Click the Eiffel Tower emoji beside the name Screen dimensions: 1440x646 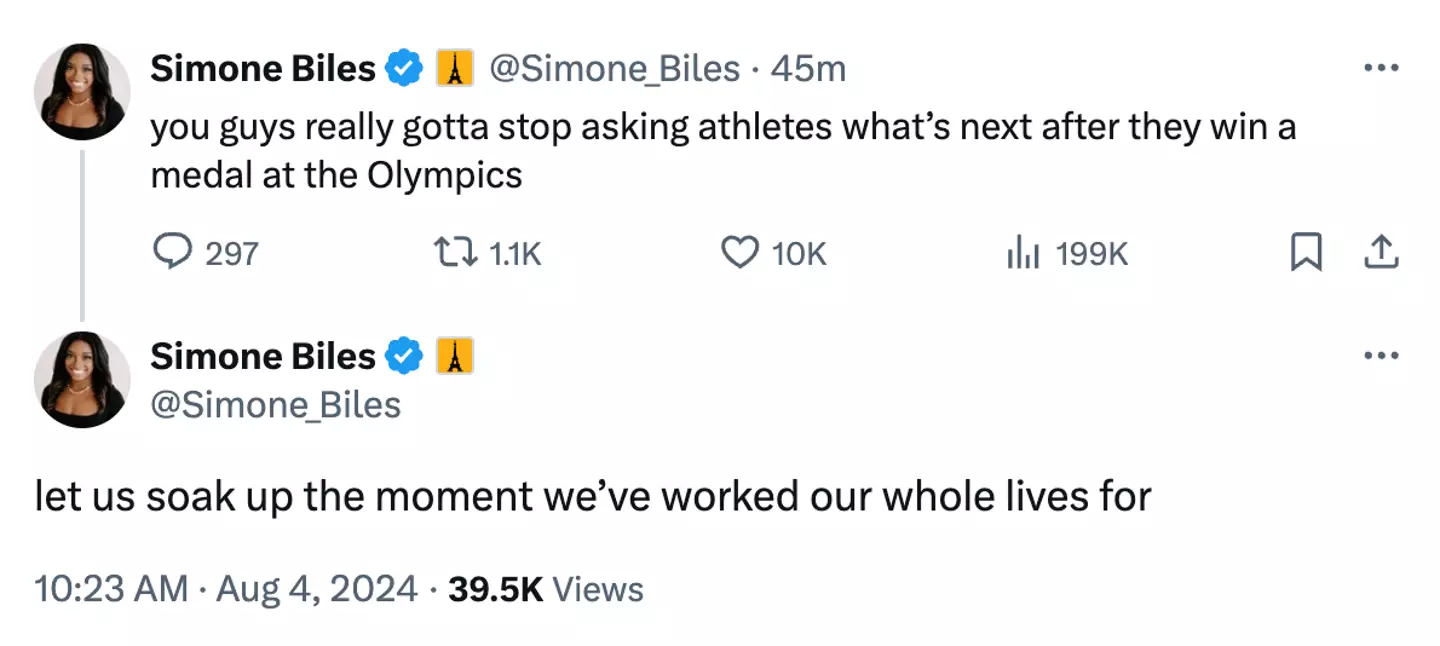455,68
